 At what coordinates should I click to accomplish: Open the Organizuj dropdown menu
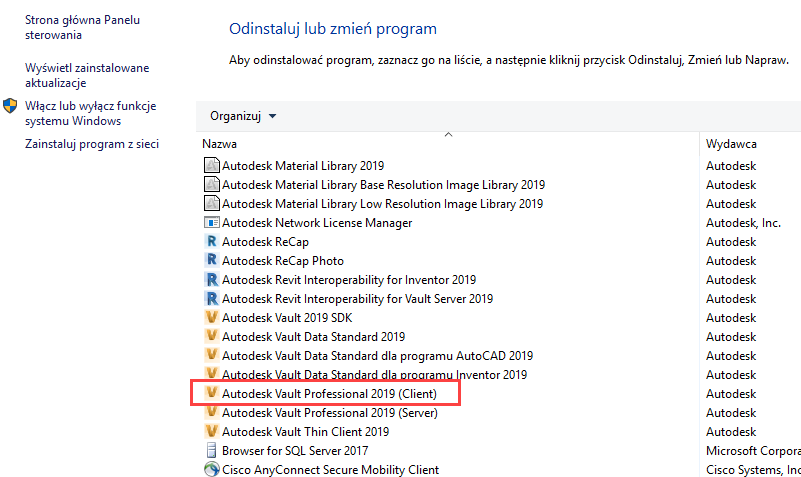coord(243,116)
